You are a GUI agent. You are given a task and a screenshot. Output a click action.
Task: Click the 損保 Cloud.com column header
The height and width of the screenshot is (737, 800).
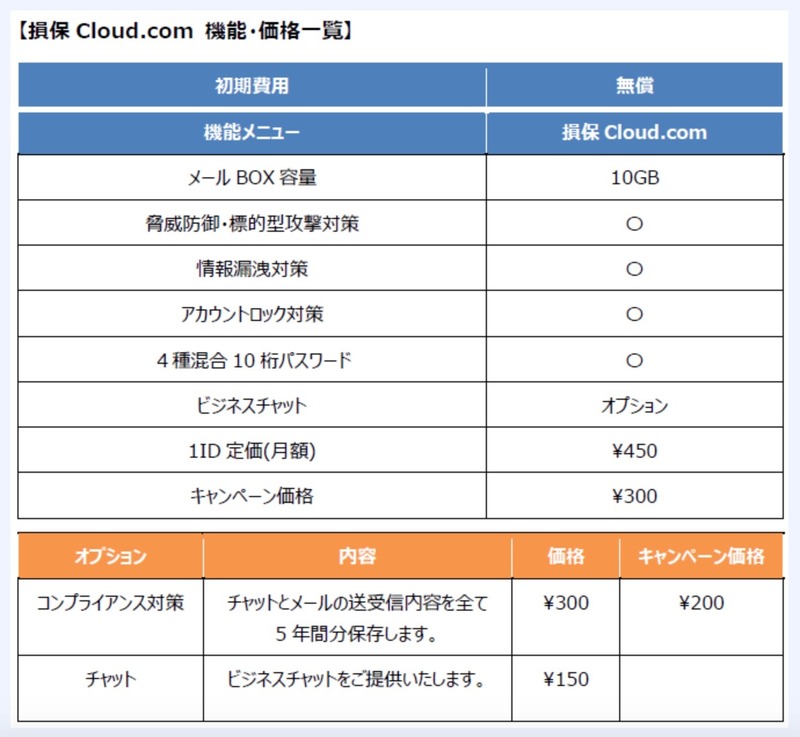tap(634, 133)
